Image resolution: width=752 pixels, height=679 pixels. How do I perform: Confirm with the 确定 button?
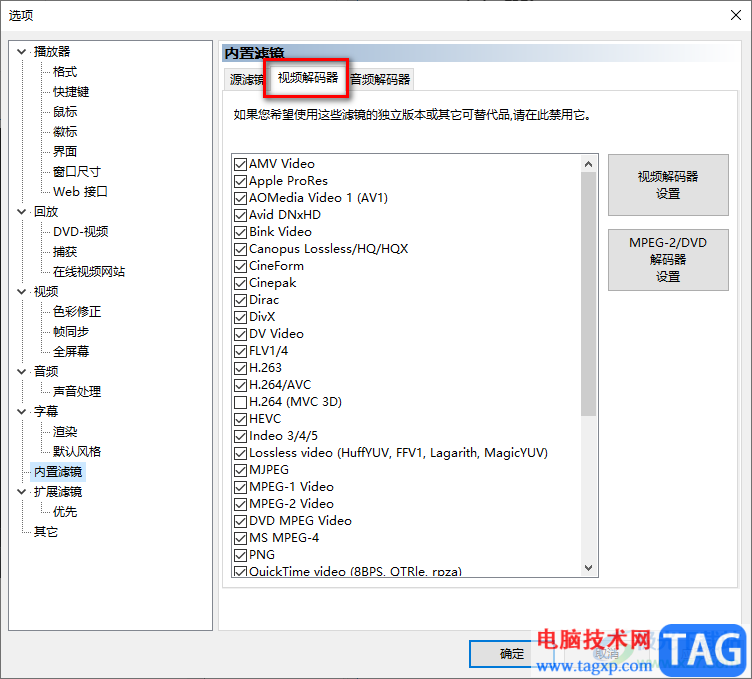point(511,654)
